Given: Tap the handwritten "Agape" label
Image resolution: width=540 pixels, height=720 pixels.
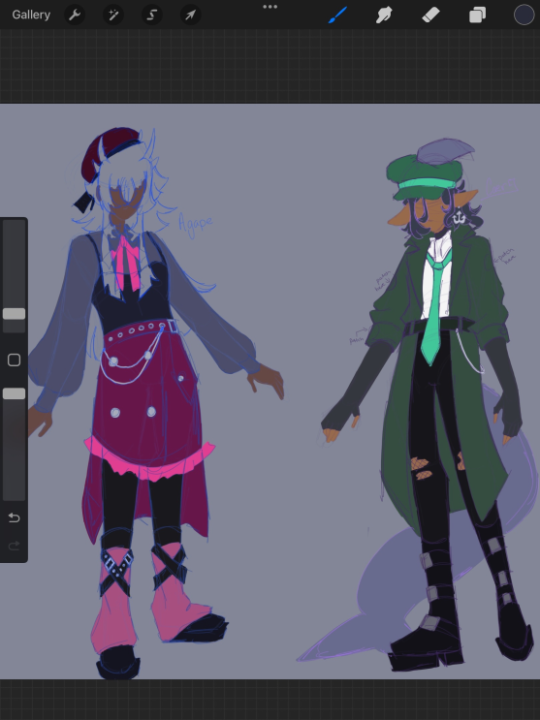Looking at the screenshot, I should click(196, 224).
